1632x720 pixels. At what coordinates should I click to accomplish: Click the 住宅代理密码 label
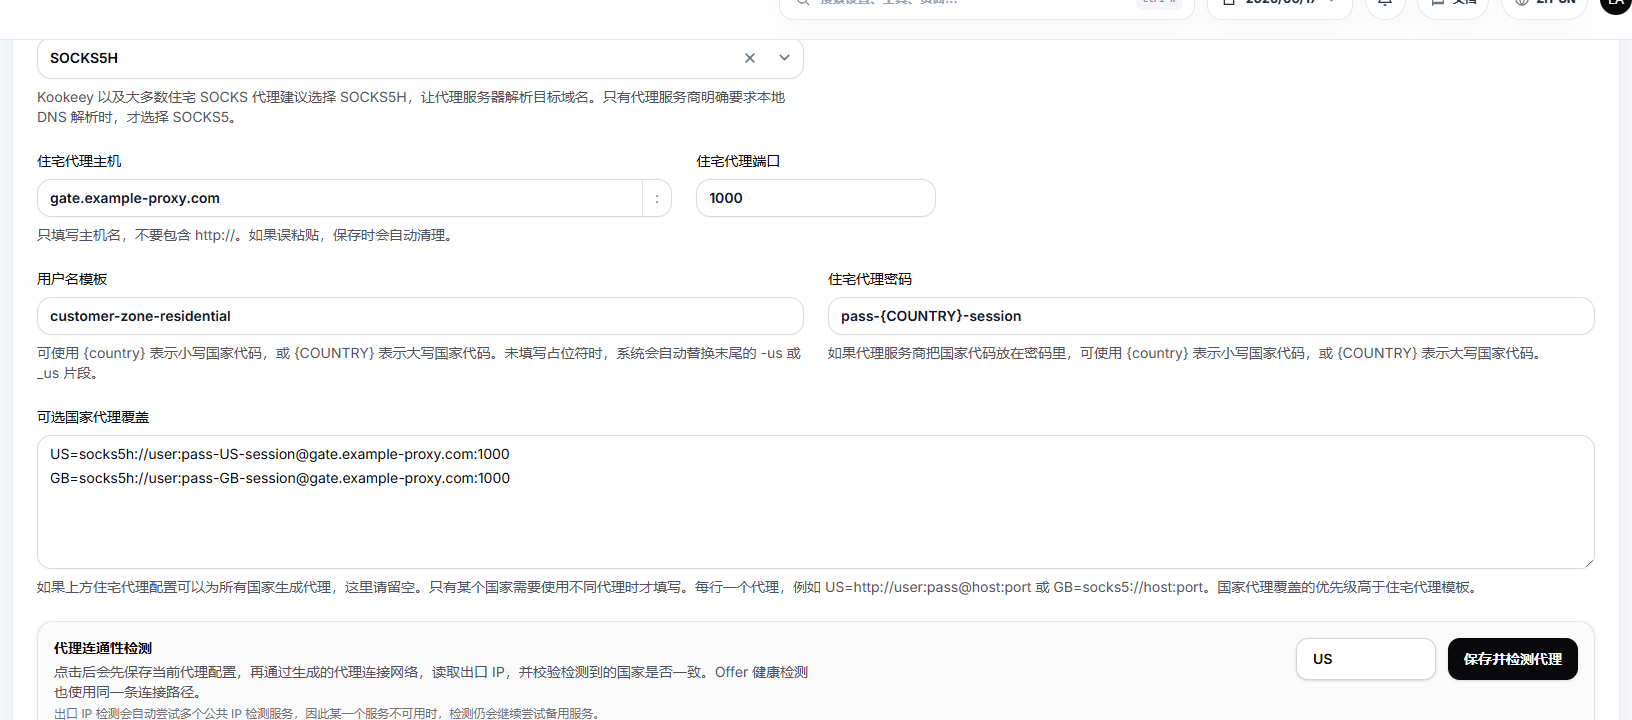click(870, 279)
